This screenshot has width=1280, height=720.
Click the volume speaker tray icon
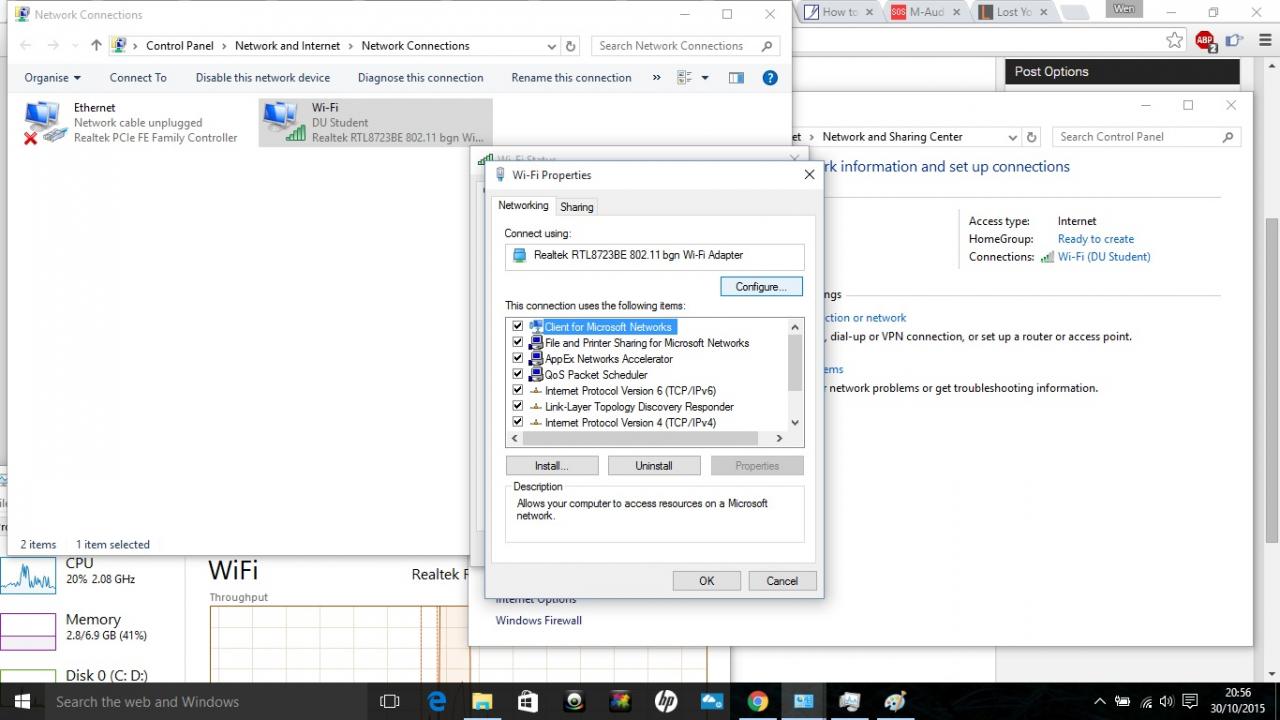(1167, 702)
